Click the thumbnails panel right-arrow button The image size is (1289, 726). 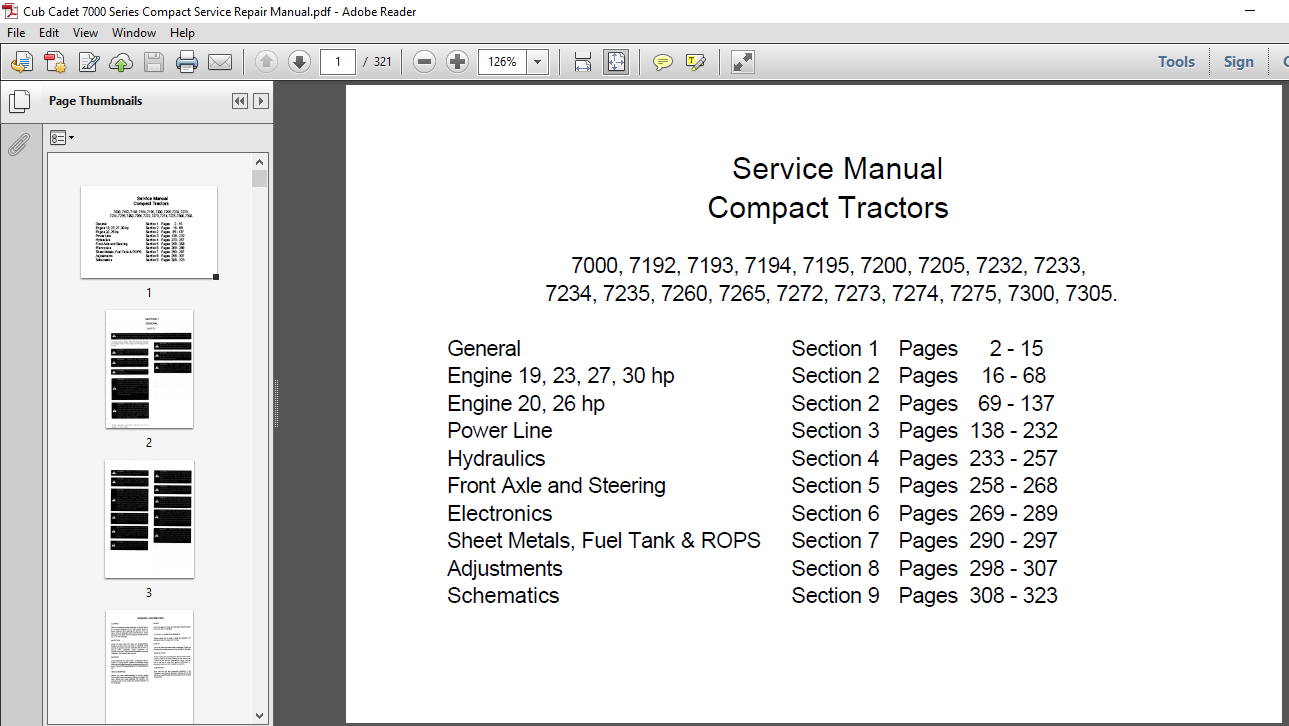[x=260, y=101]
